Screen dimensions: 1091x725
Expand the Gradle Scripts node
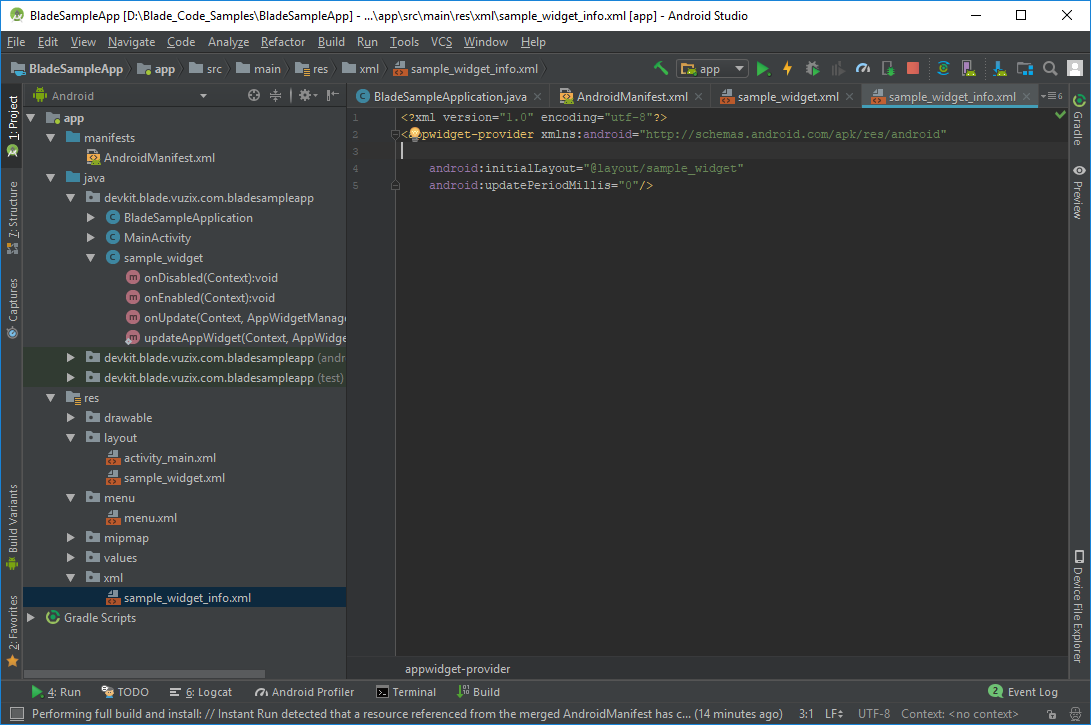(31, 617)
